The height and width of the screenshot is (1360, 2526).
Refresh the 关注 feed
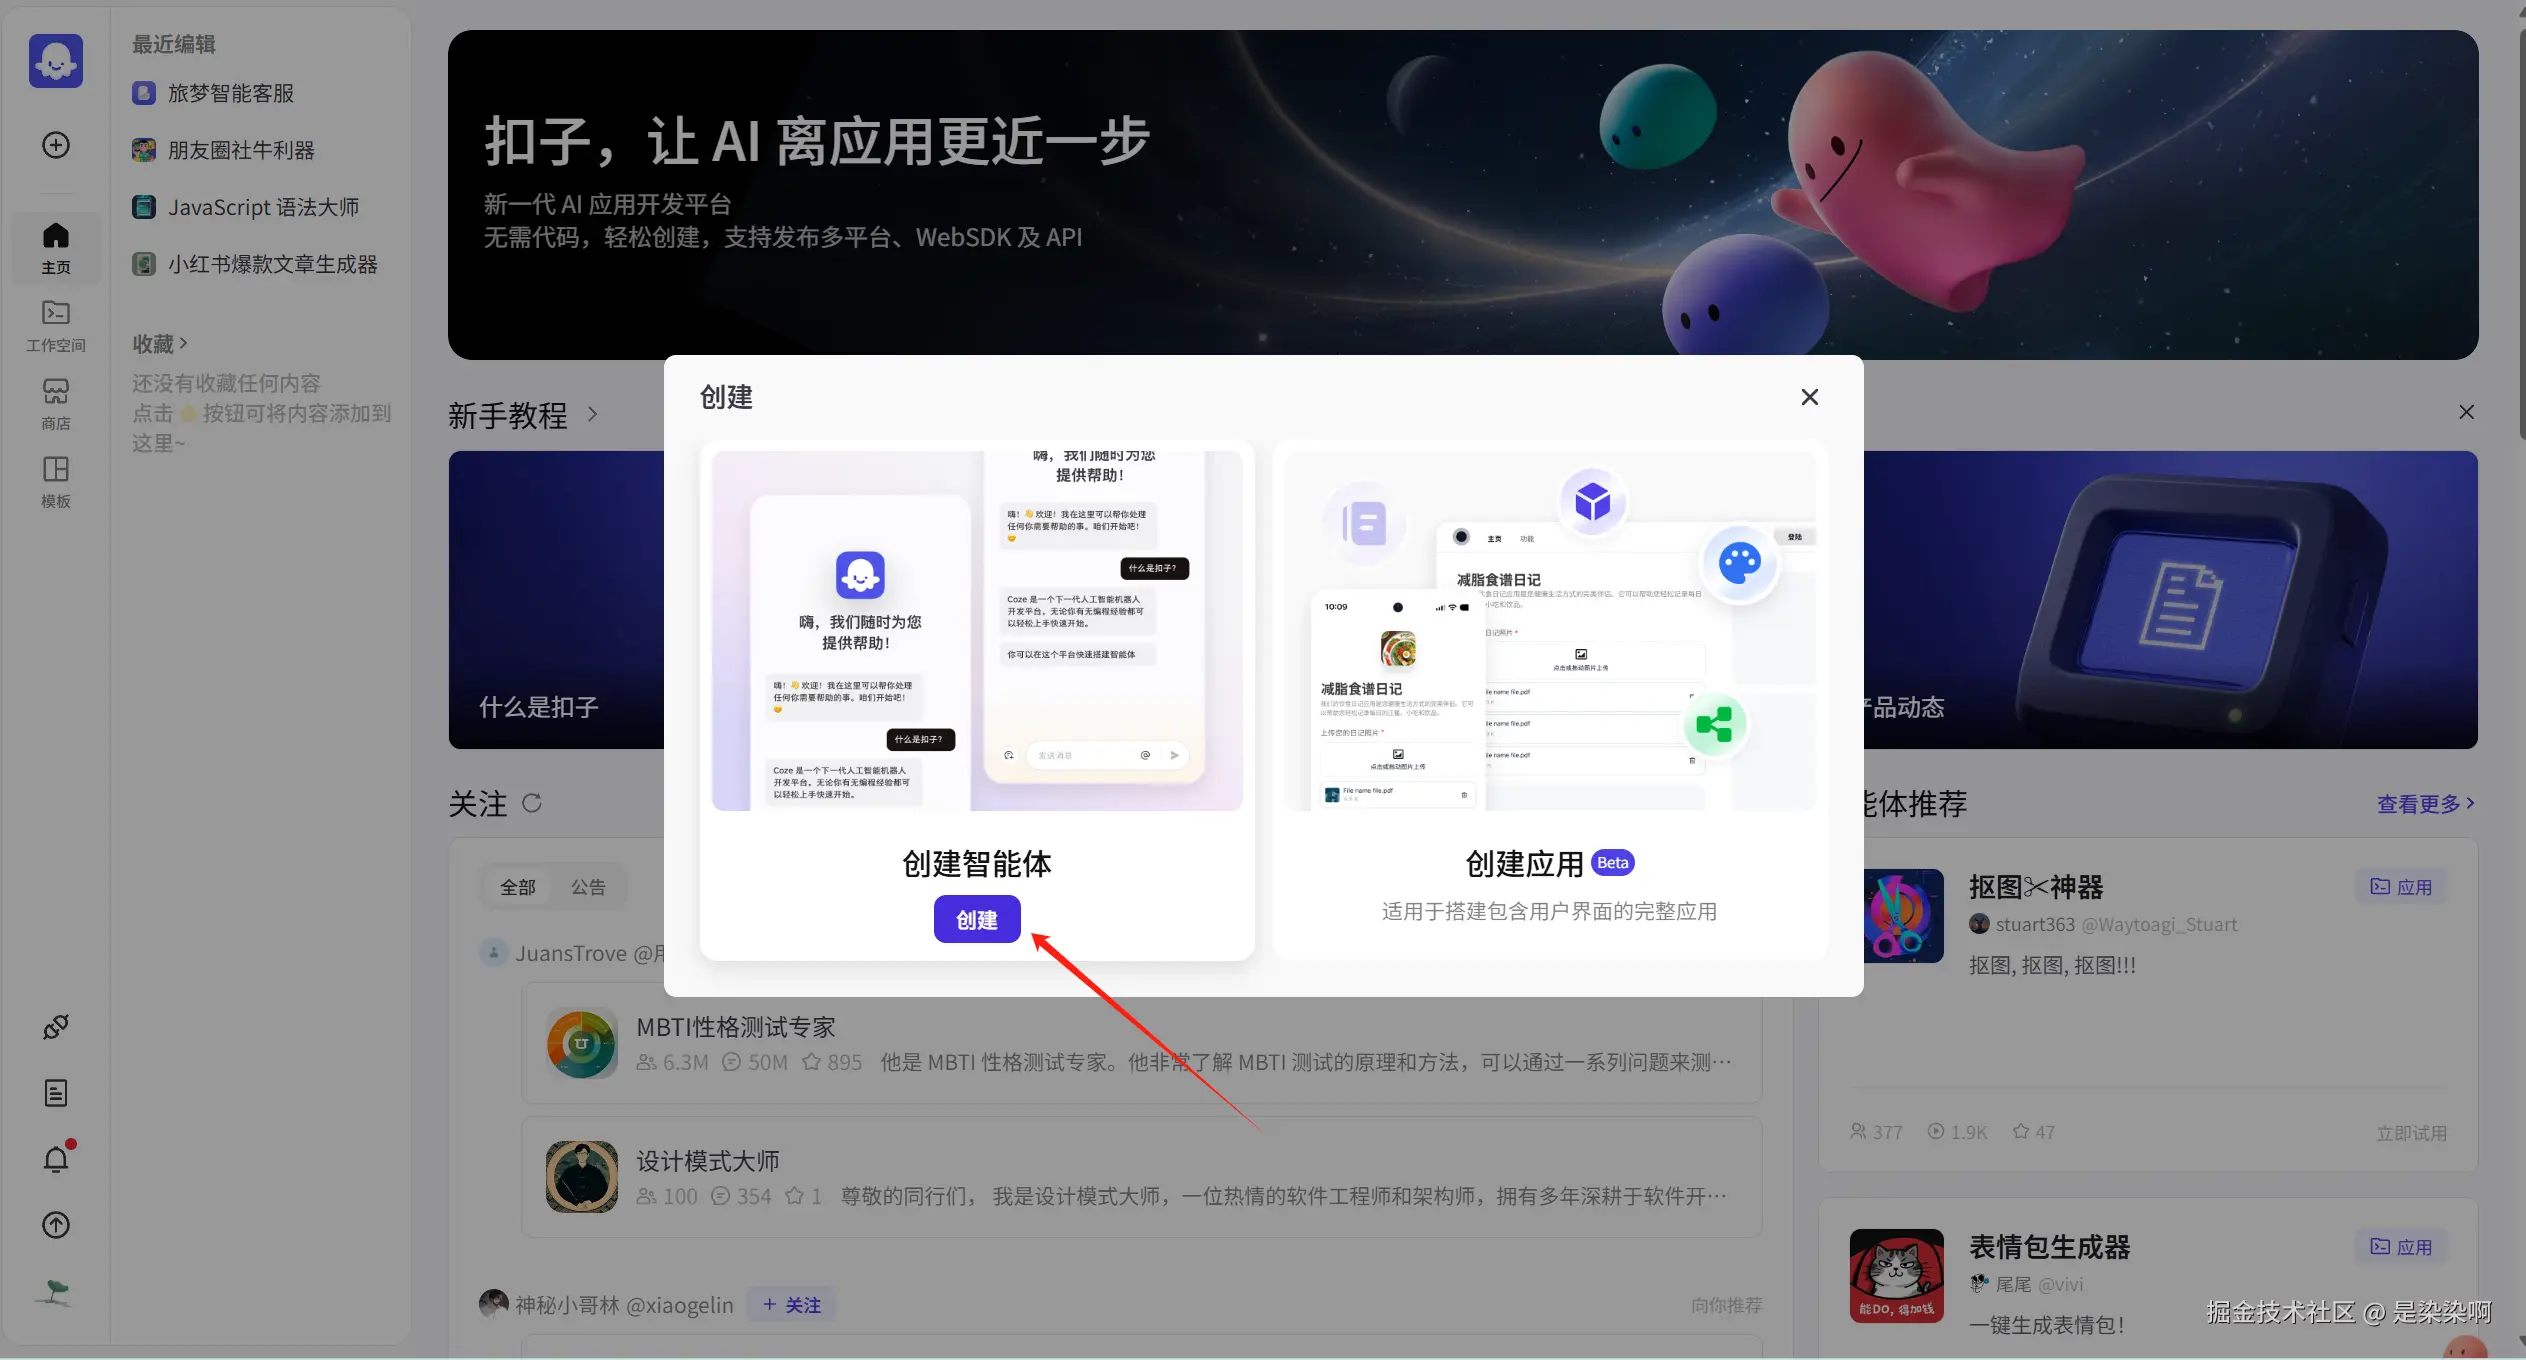coord(533,803)
